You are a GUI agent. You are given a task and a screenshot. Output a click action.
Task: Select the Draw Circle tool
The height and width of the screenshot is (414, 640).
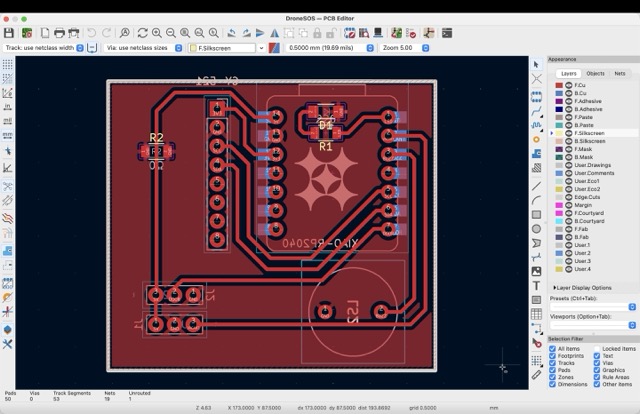536,229
